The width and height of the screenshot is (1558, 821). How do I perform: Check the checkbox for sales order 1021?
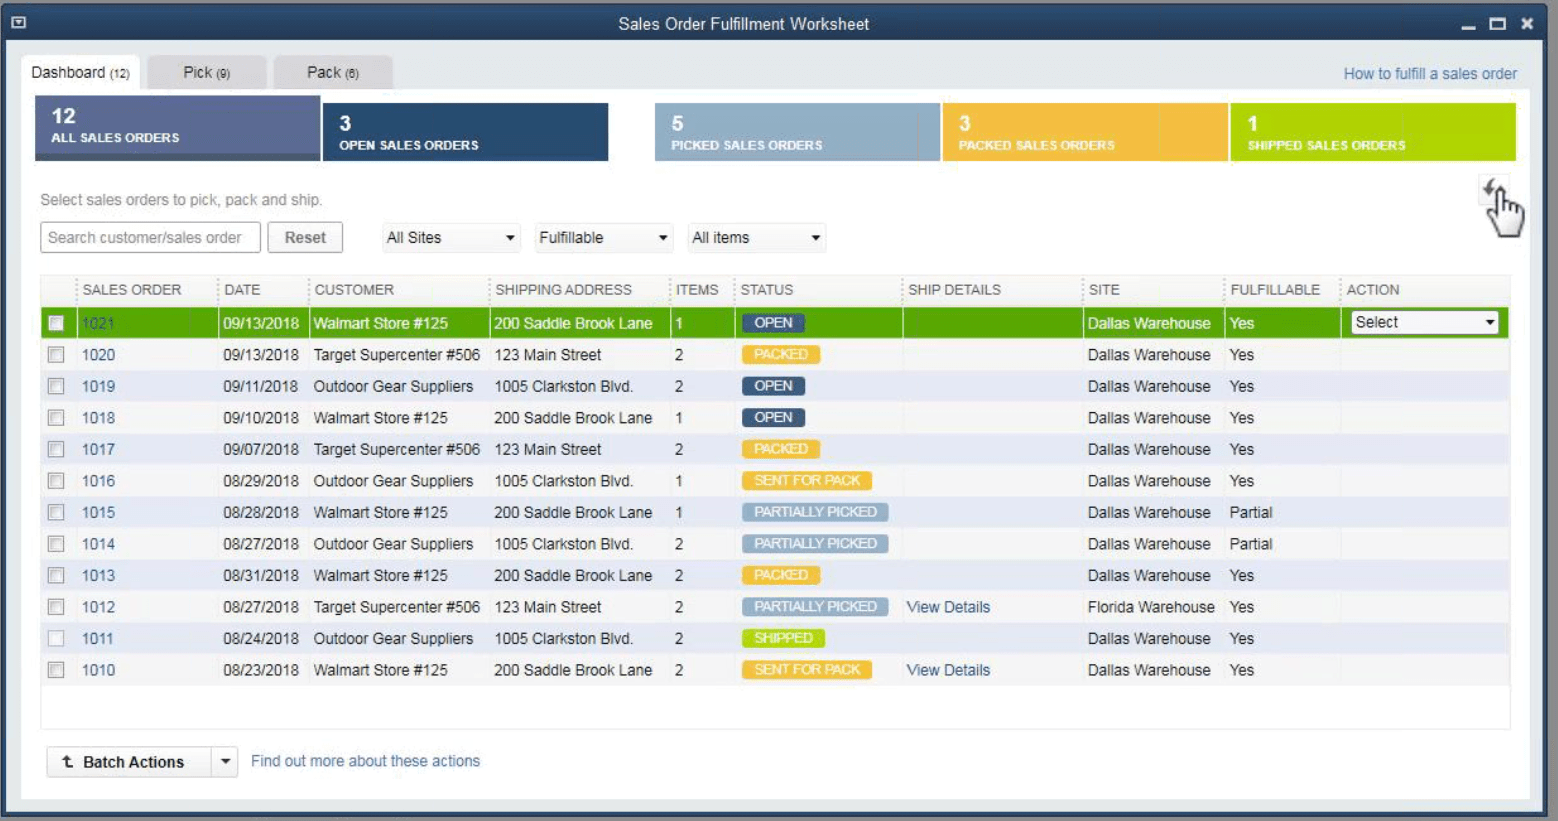tap(56, 323)
